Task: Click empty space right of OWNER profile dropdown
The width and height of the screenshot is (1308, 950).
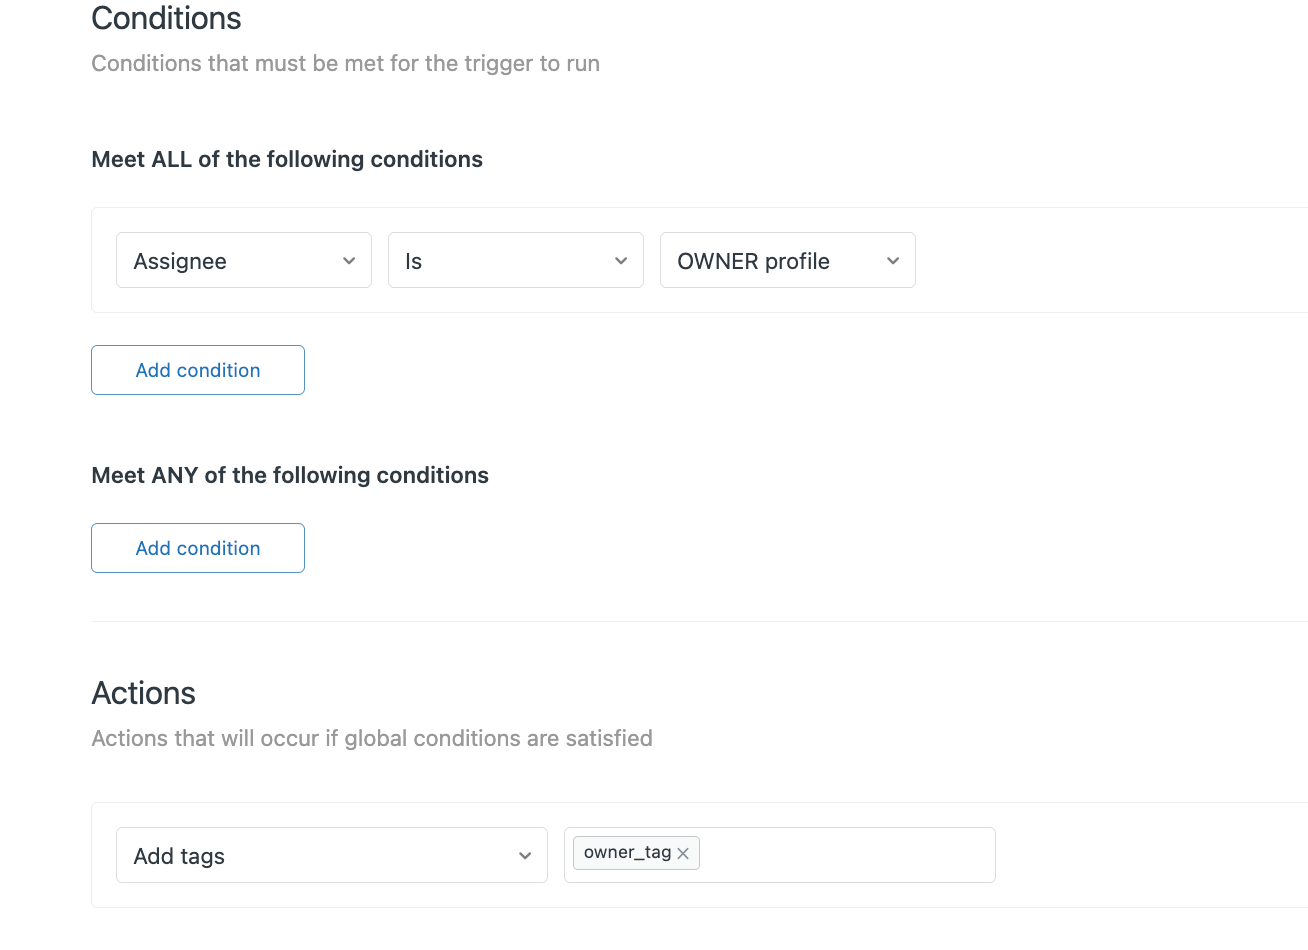Action: click(x=1100, y=261)
